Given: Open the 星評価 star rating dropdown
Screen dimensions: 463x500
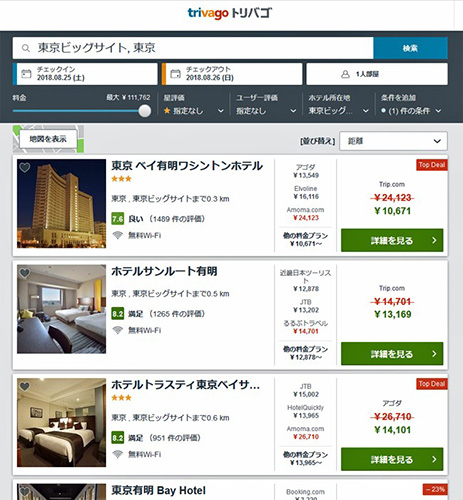Looking at the screenshot, I should [193, 111].
